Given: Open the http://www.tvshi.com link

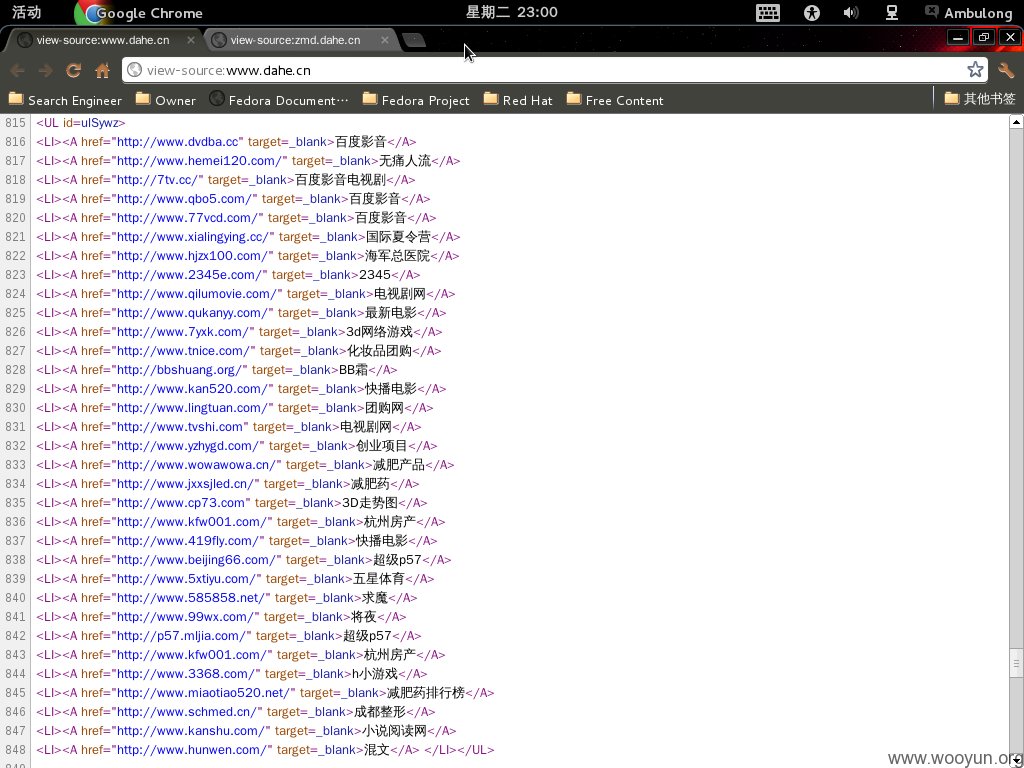Looking at the screenshot, I should click(180, 426).
